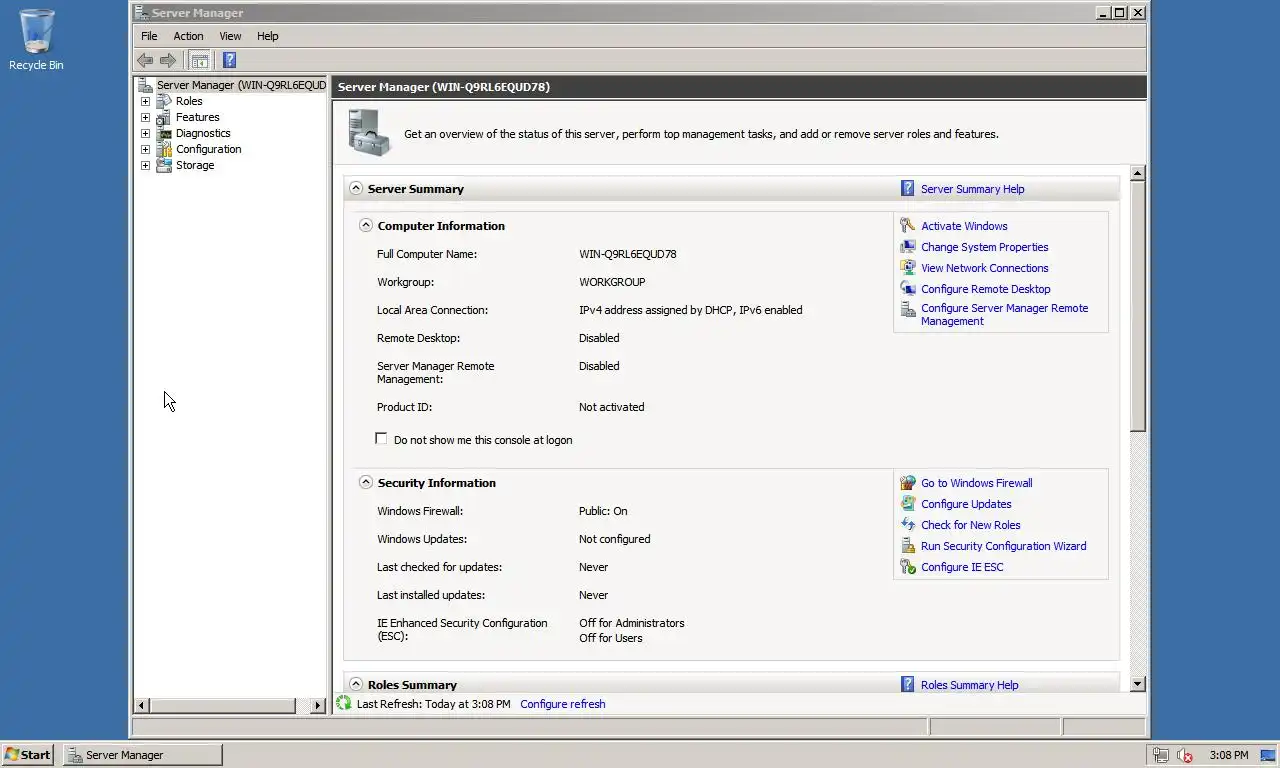Expand the Storage tree node
This screenshot has height=768, width=1280.
(145, 165)
